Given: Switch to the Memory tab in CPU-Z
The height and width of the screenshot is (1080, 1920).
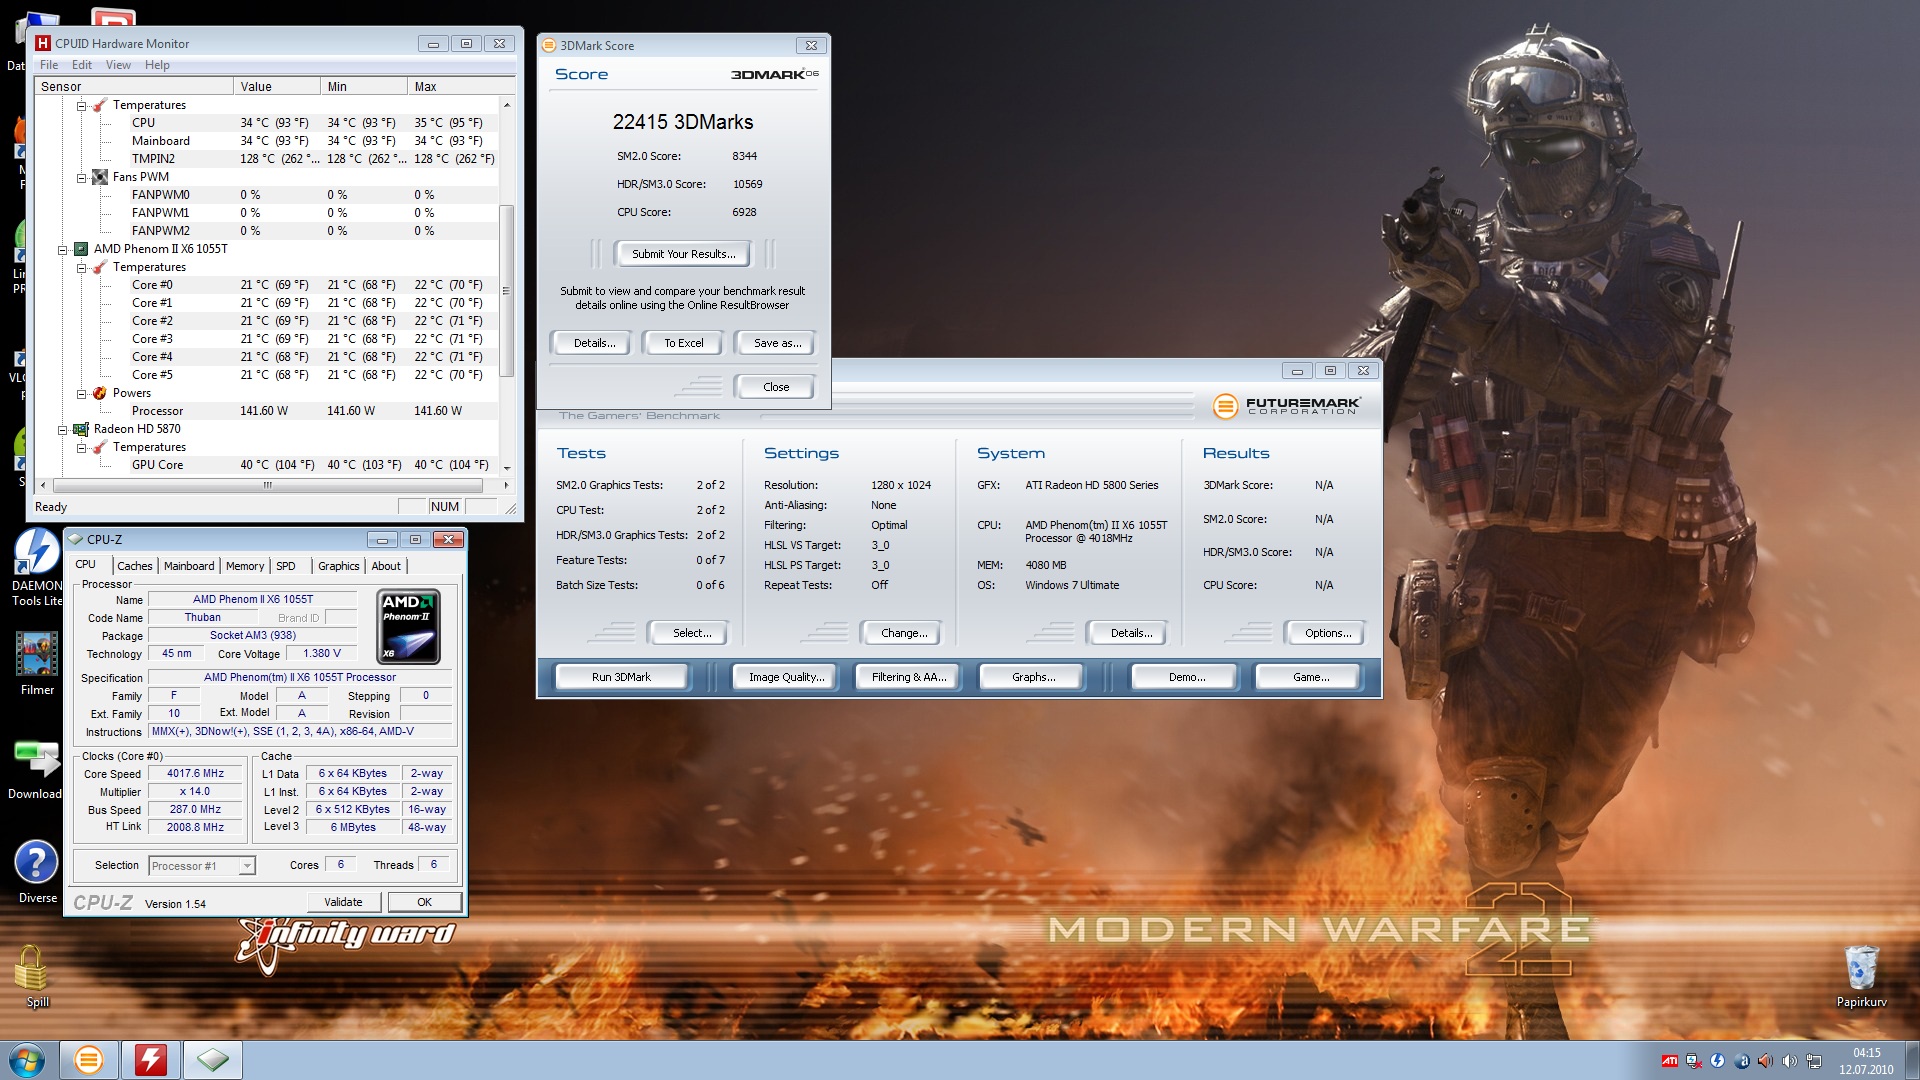Looking at the screenshot, I should click(x=244, y=566).
